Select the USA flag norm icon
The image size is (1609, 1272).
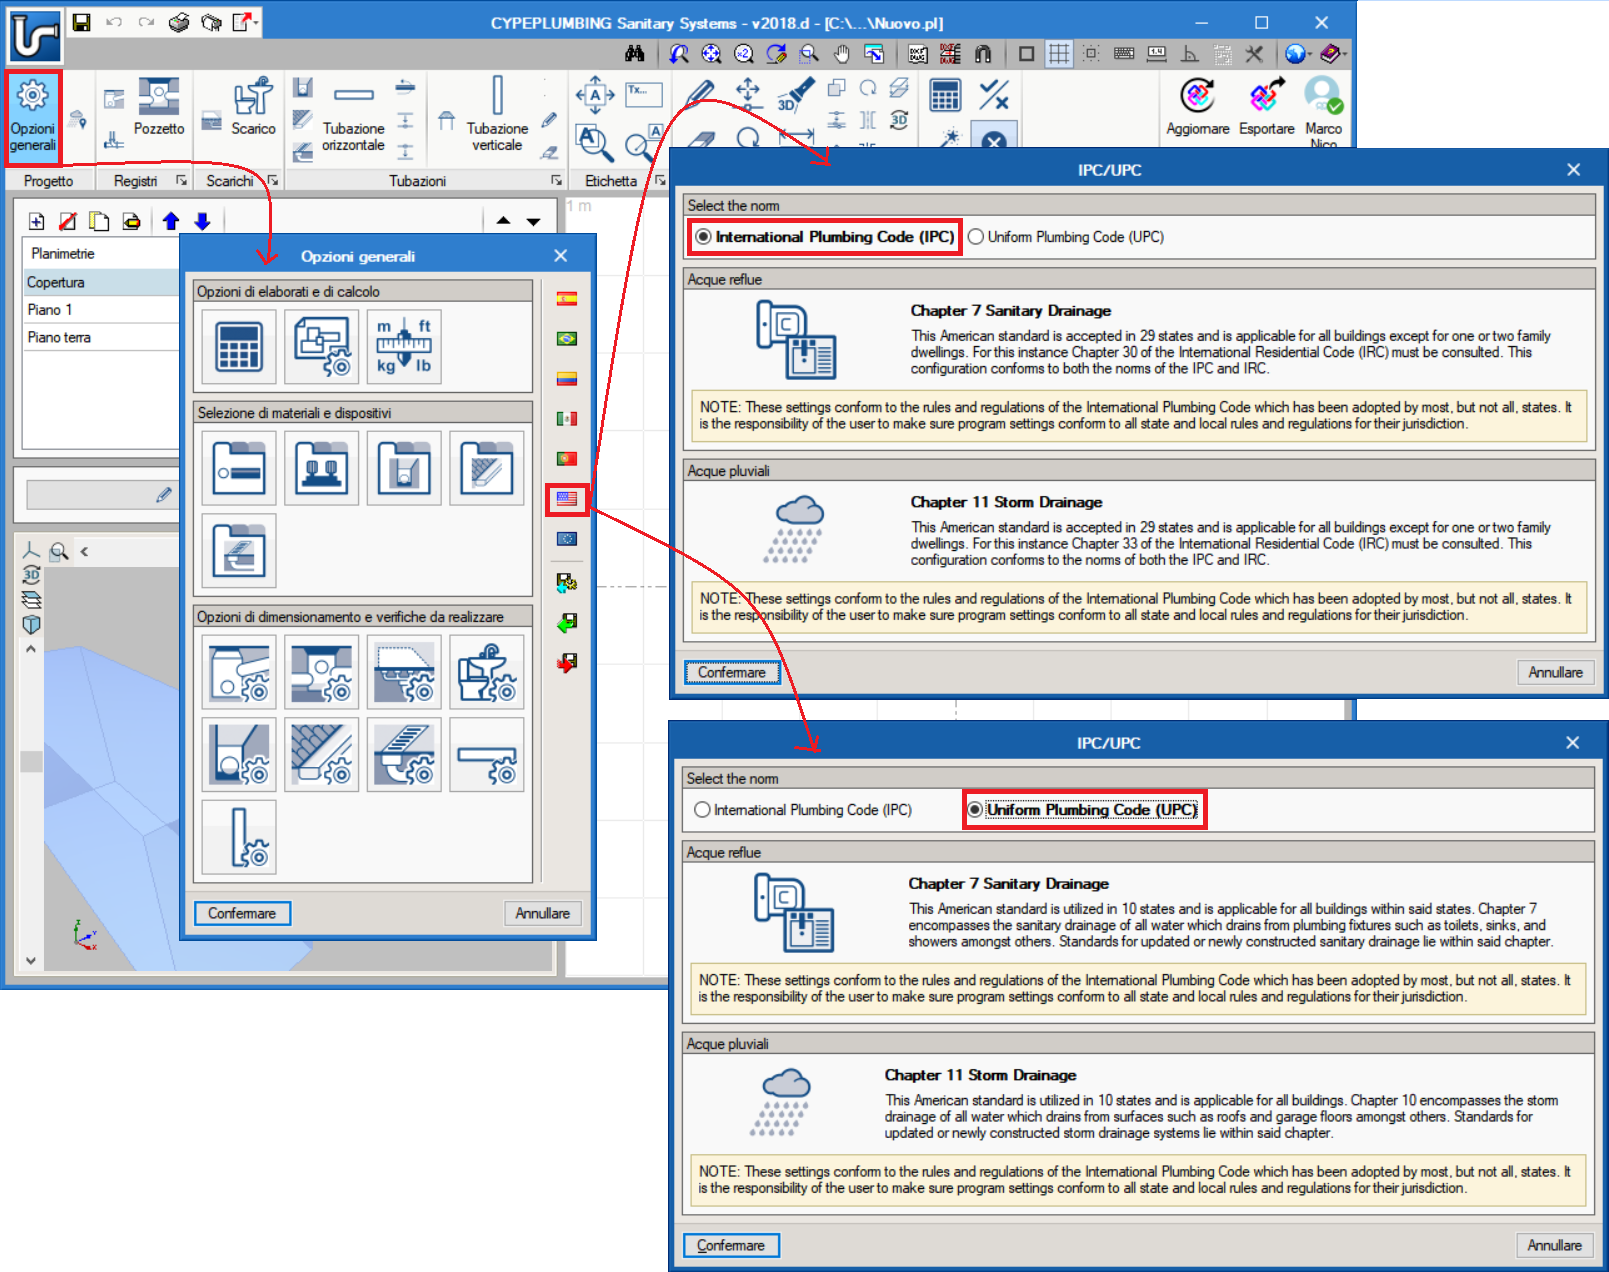point(567,499)
